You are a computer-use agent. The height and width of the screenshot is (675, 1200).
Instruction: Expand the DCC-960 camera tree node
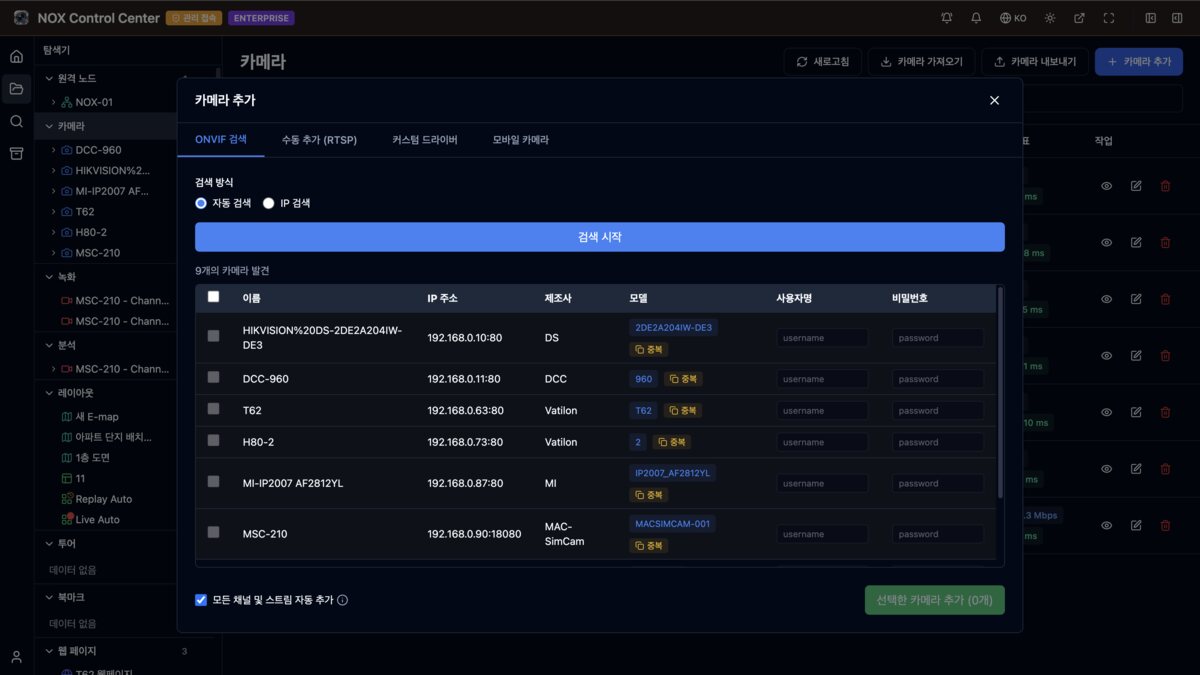(54, 150)
